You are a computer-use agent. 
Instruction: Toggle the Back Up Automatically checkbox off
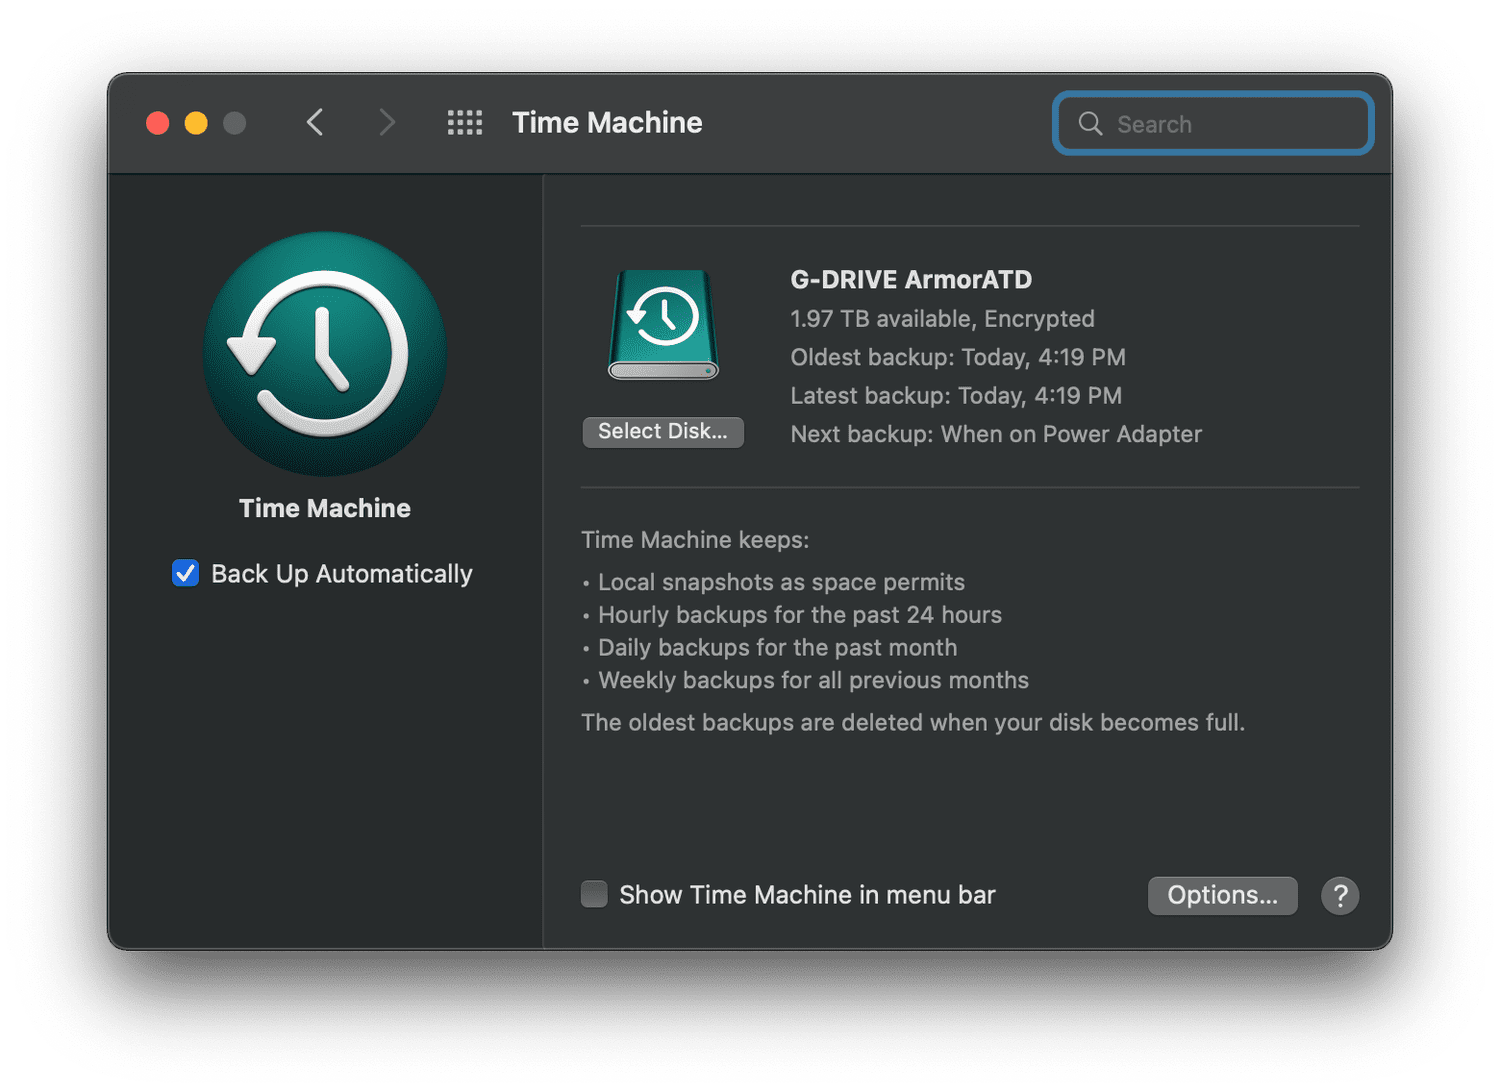click(x=185, y=573)
